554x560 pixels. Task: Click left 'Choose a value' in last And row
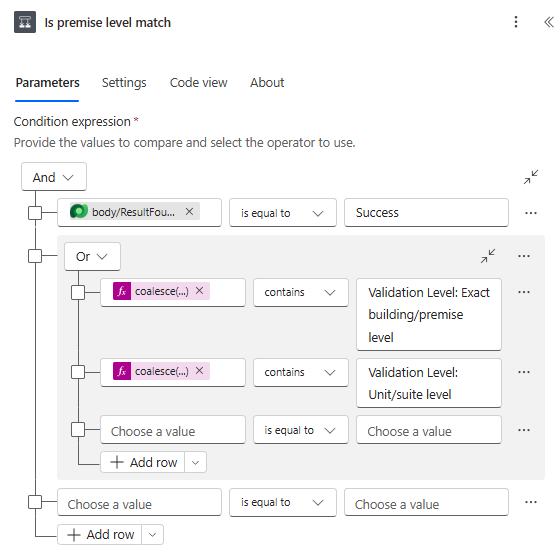(139, 502)
